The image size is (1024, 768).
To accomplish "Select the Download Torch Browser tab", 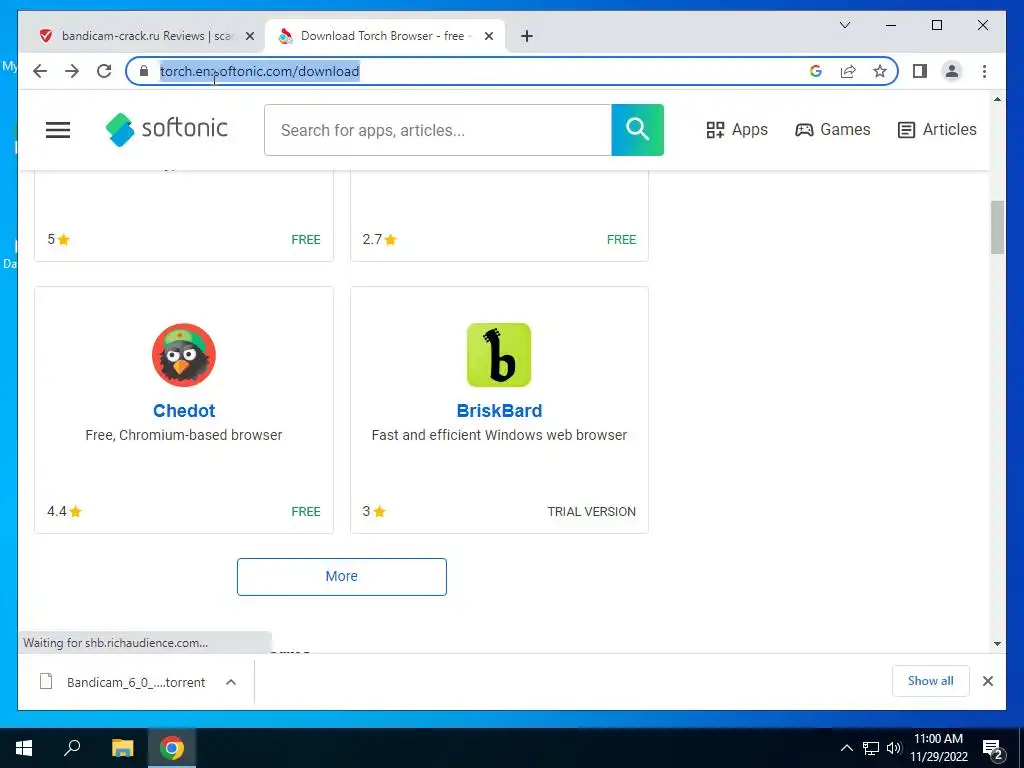I will click(x=385, y=36).
